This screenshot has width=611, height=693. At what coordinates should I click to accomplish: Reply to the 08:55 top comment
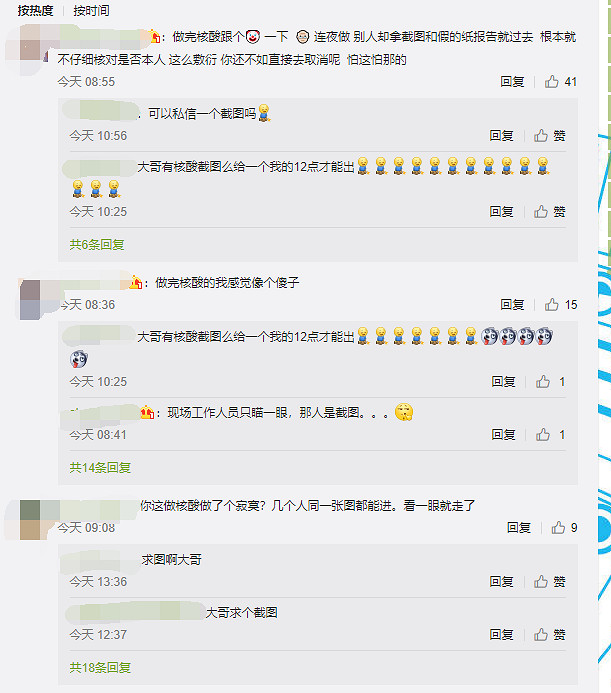(x=512, y=81)
